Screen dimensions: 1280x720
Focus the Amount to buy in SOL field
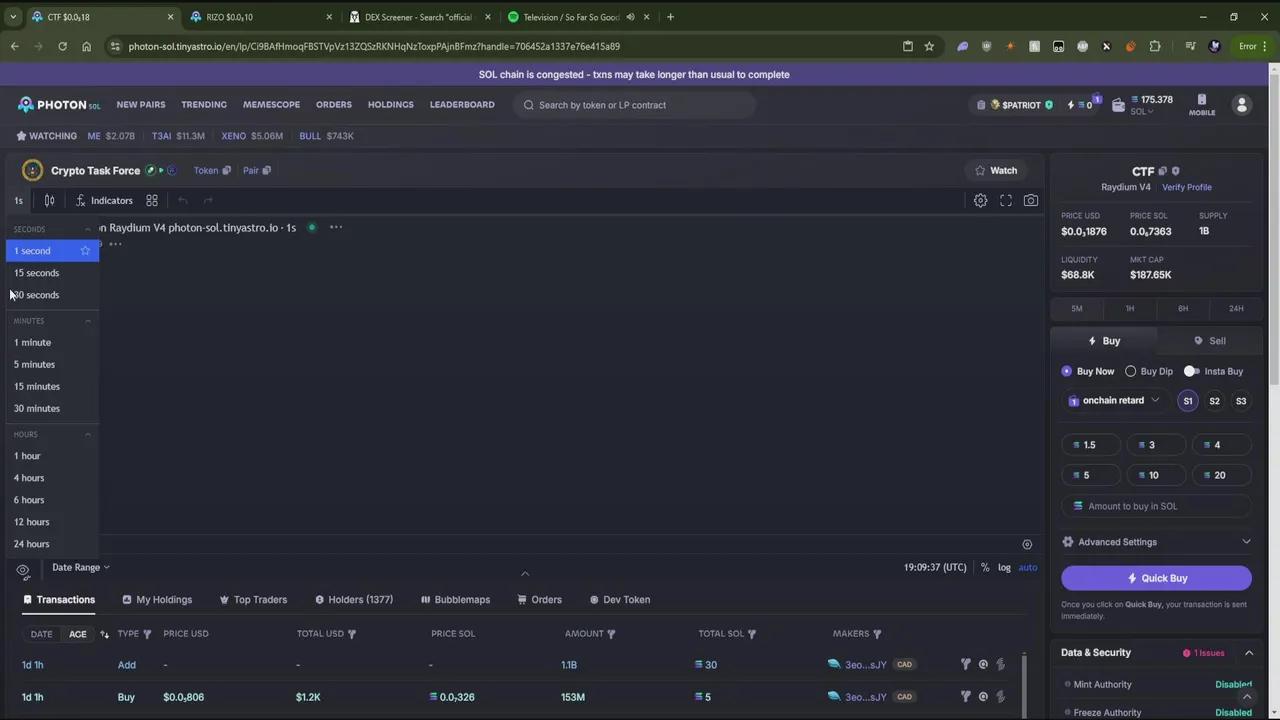tap(1156, 506)
